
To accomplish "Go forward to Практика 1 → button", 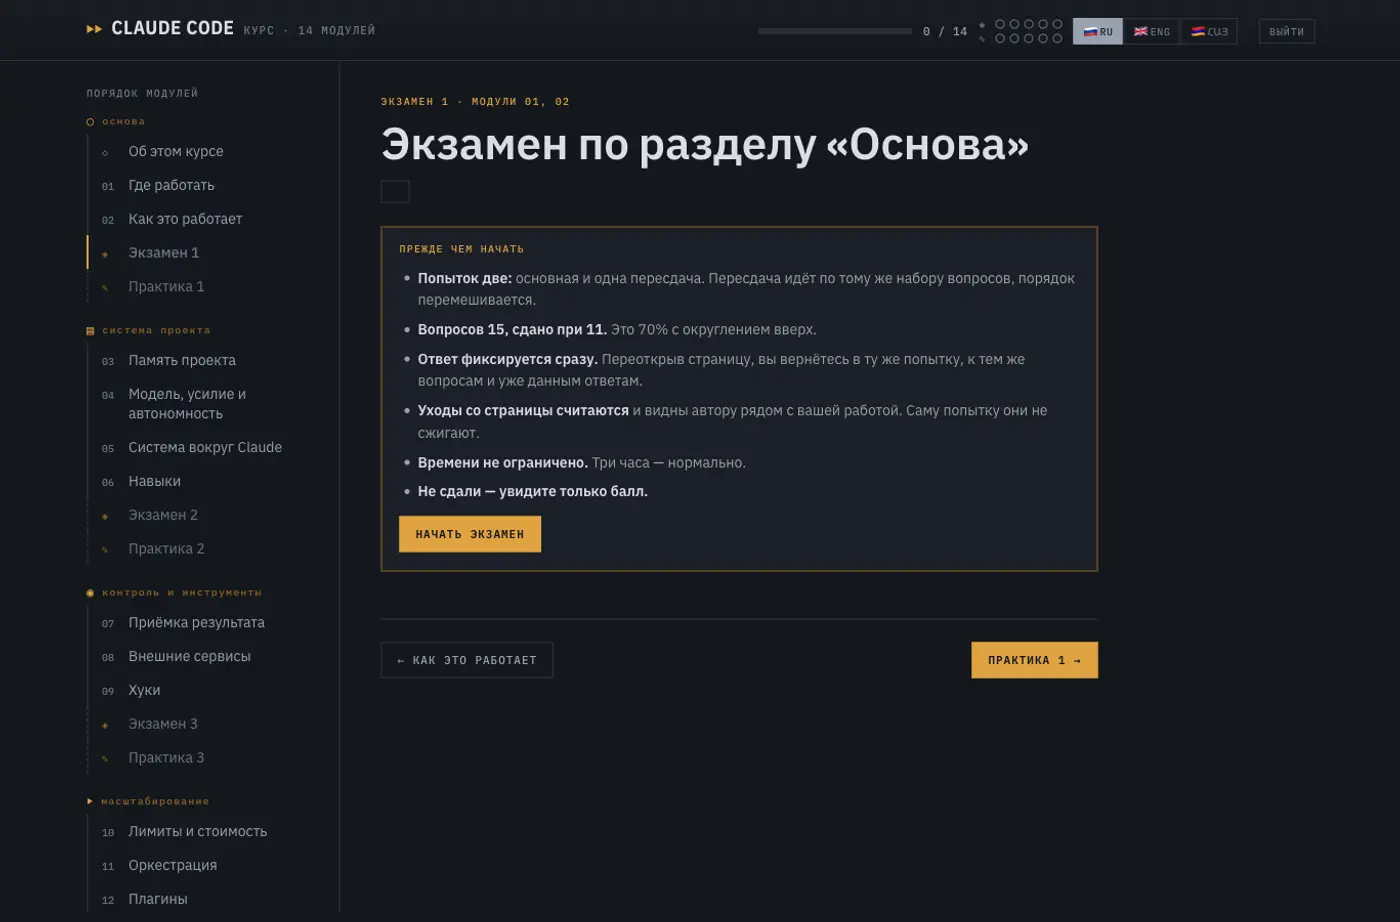I will click(1034, 660).
